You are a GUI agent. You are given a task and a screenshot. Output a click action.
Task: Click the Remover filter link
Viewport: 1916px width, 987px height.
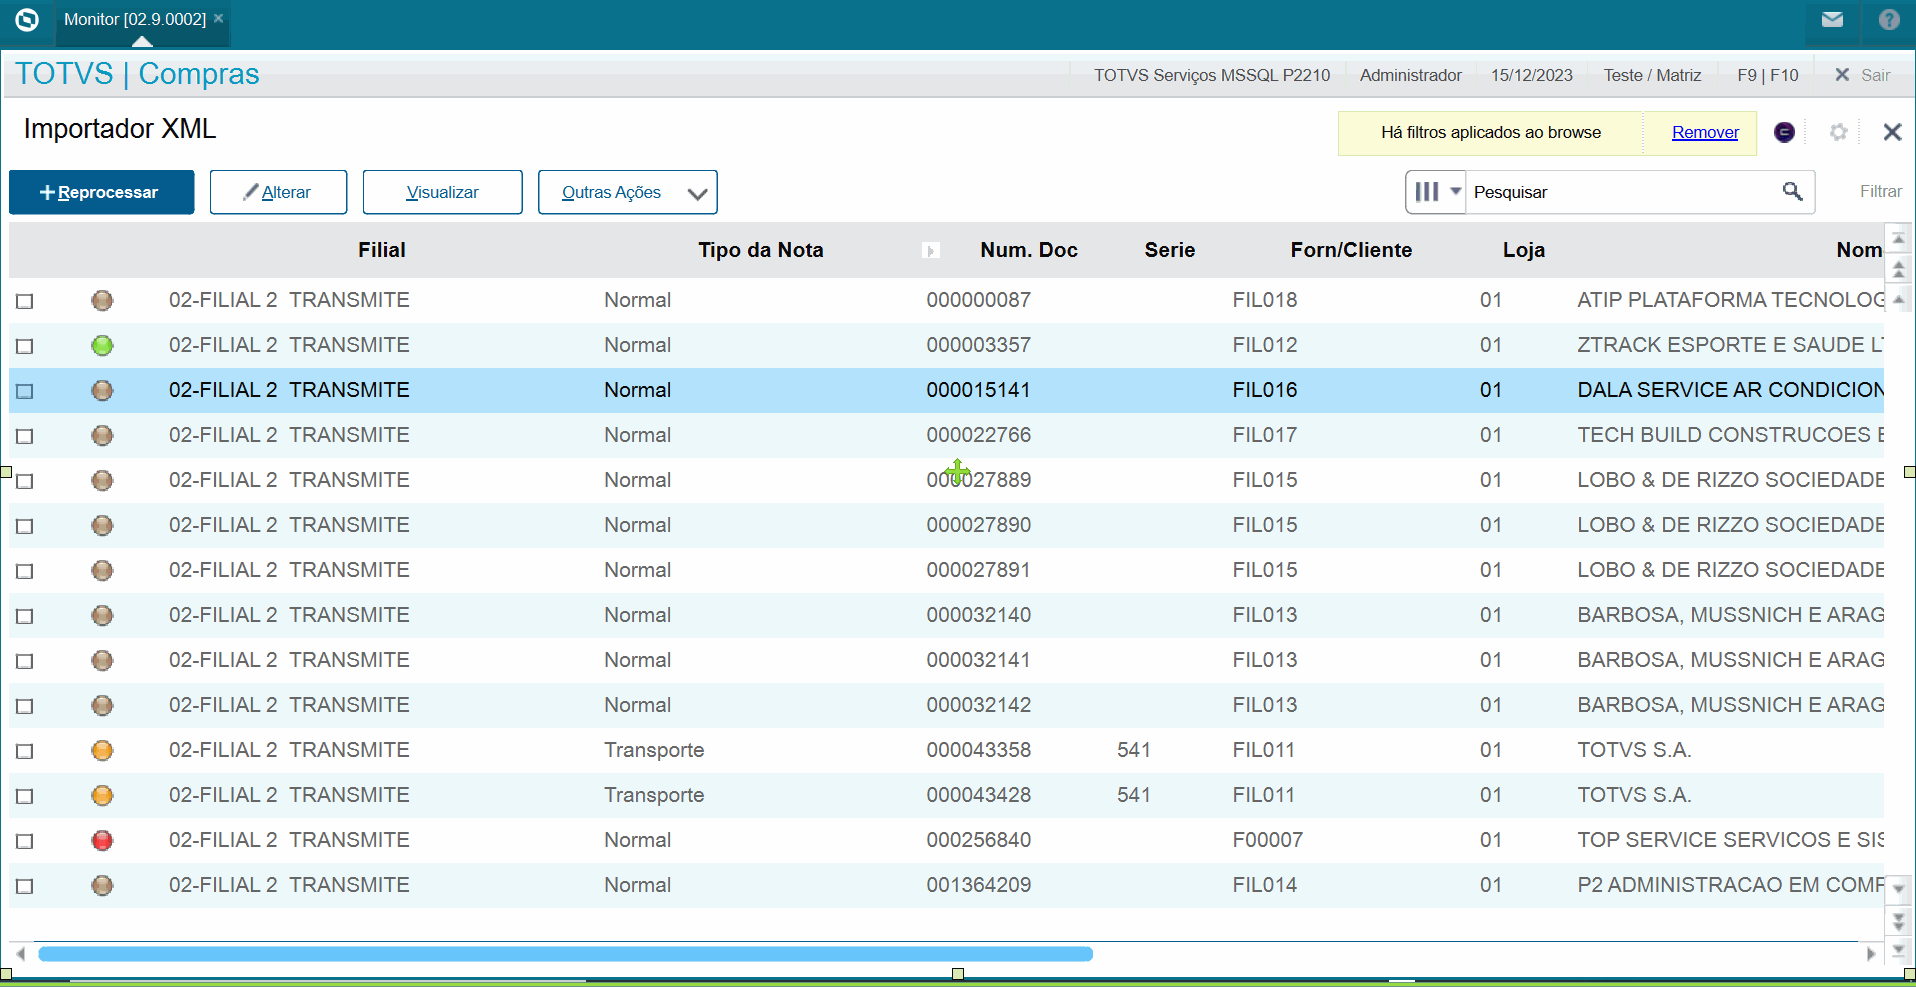tap(1705, 132)
